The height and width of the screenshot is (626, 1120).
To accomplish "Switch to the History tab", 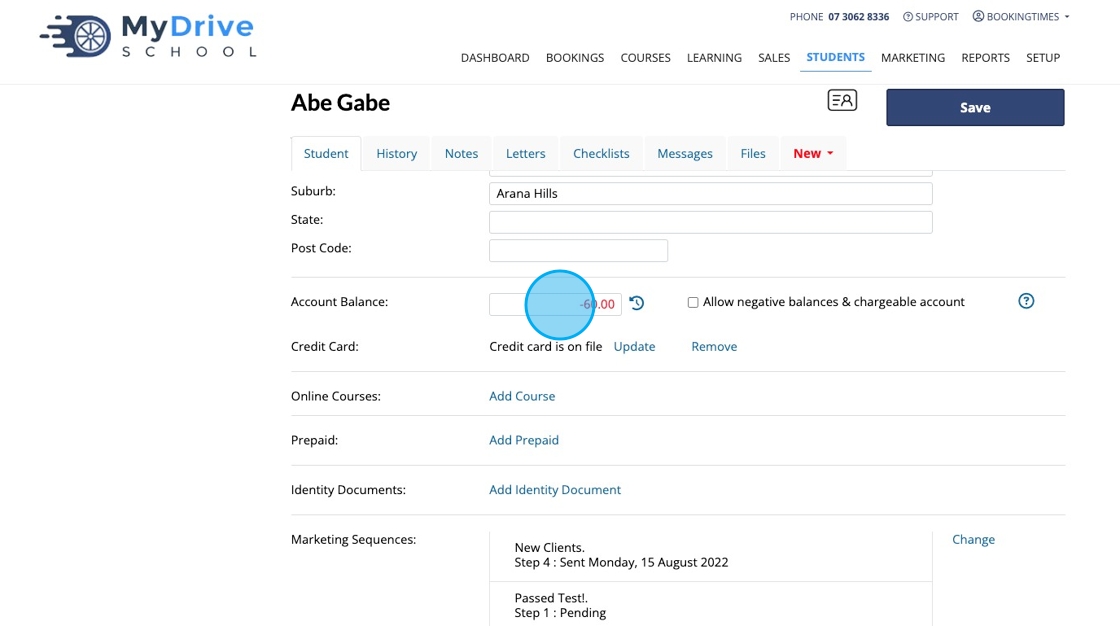I will pyautogui.click(x=396, y=153).
